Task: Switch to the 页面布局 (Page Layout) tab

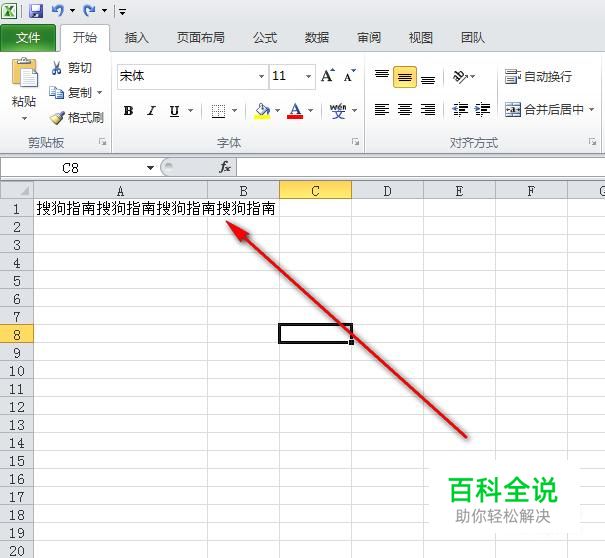Action: (201, 38)
